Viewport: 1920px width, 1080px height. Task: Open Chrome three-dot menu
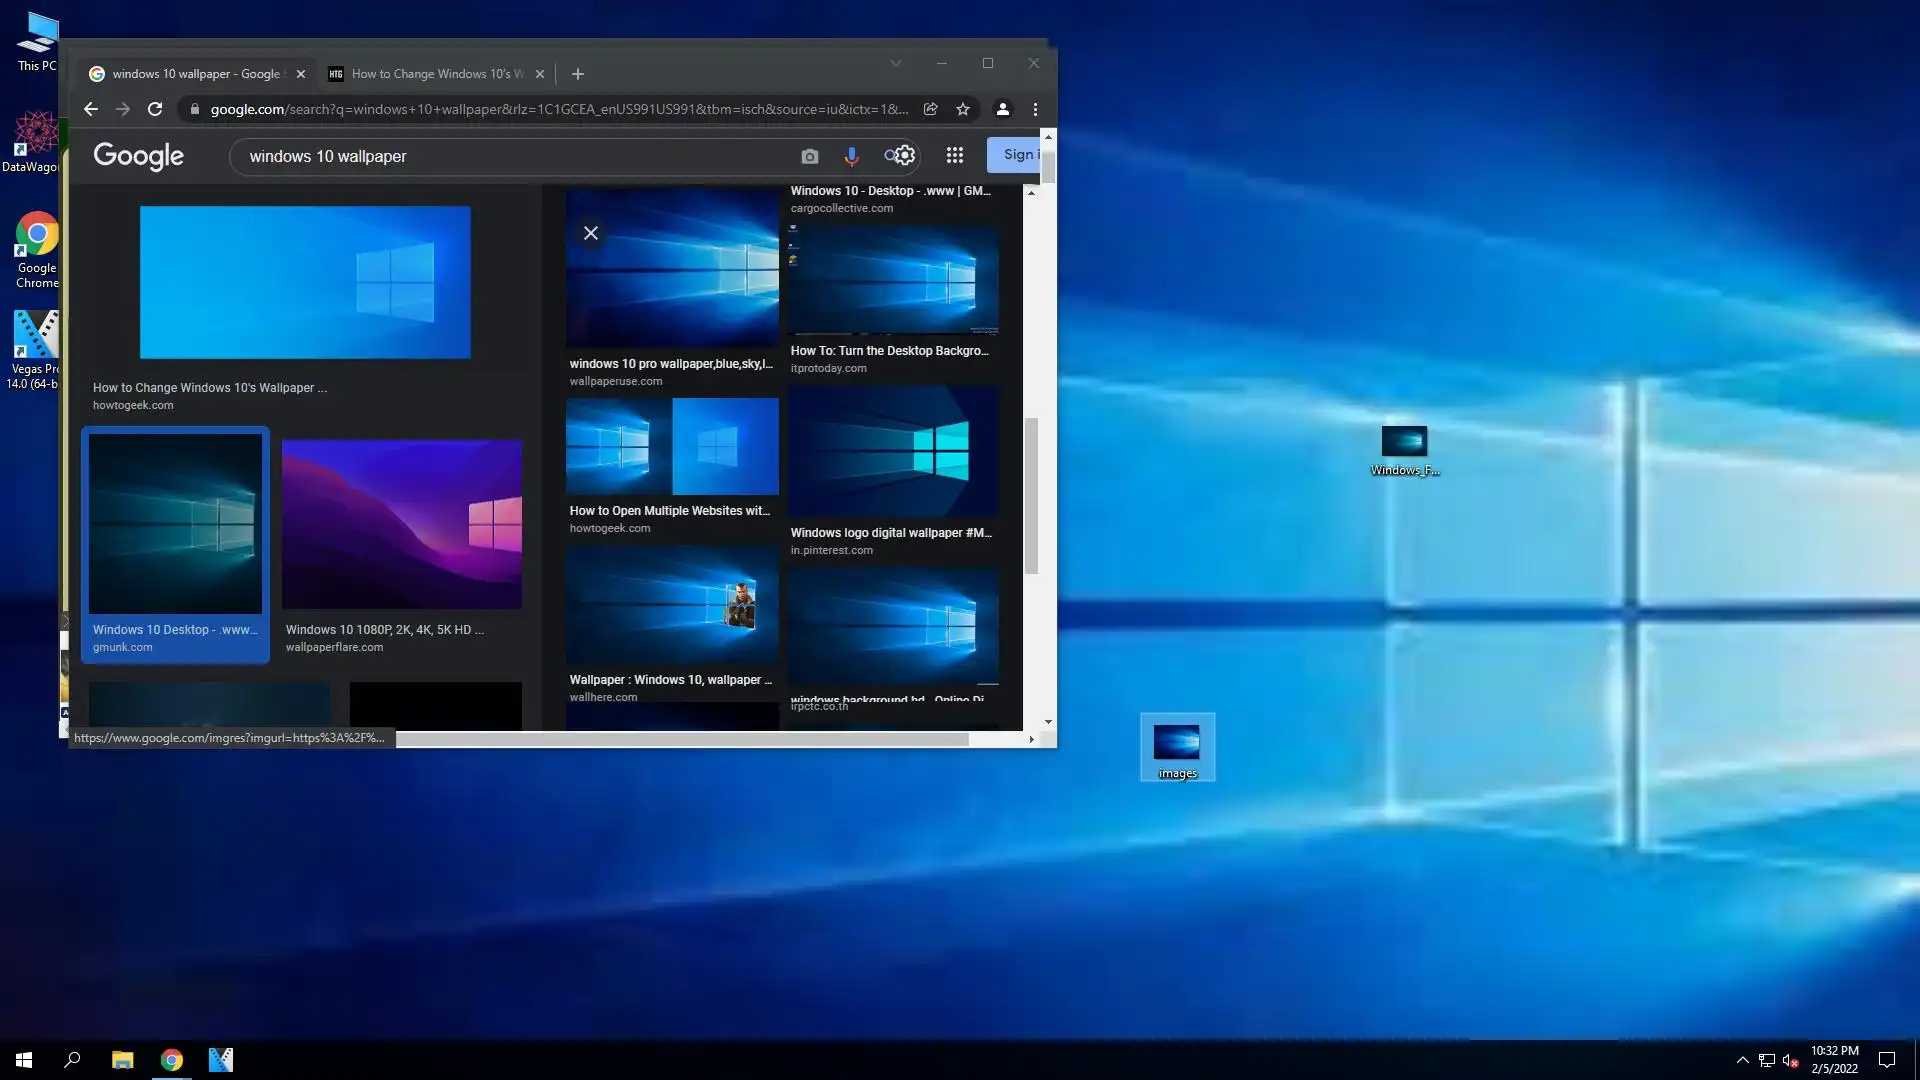click(1035, 109)
